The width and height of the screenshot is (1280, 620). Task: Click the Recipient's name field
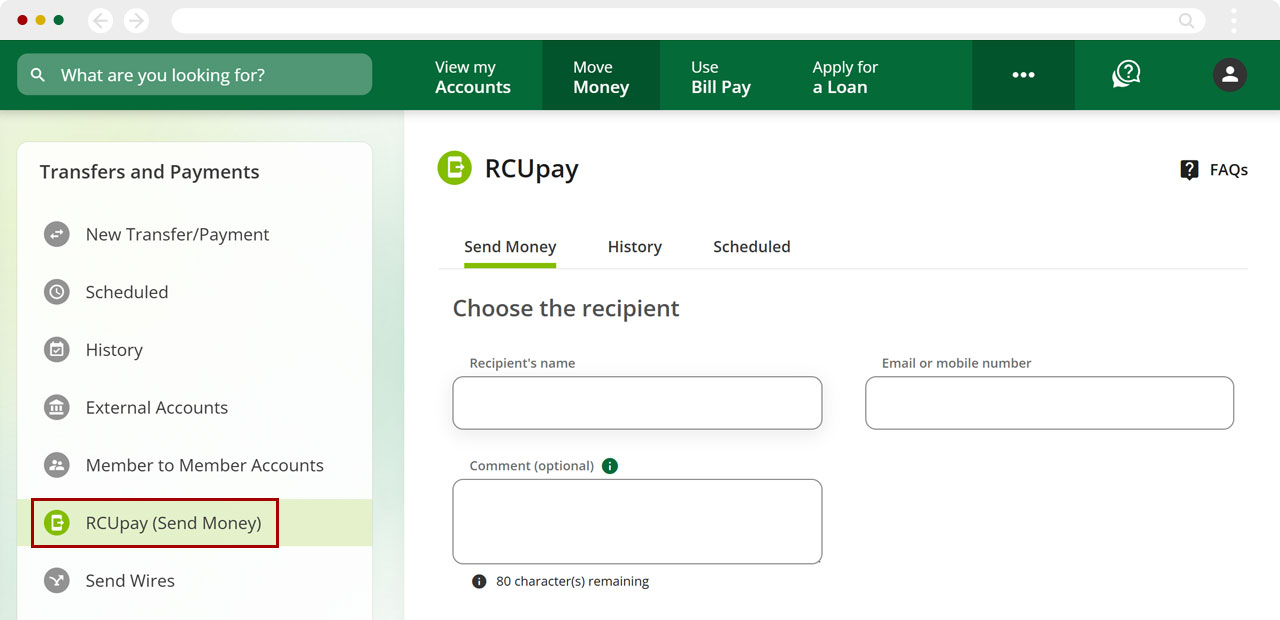click(637, 403)
